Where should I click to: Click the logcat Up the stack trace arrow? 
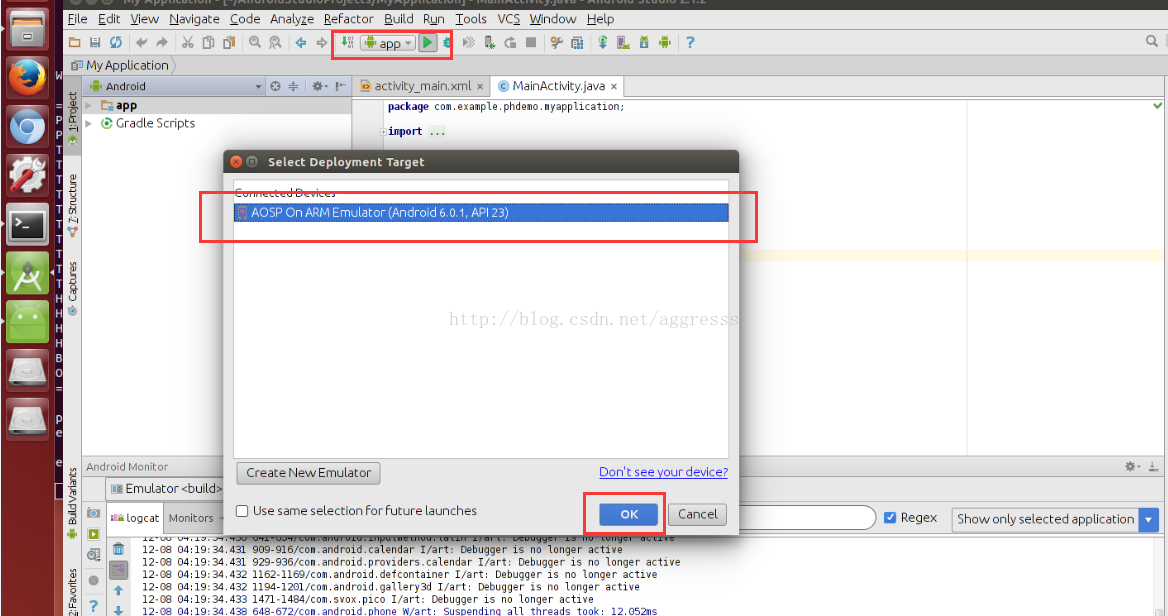coord(118,591)
